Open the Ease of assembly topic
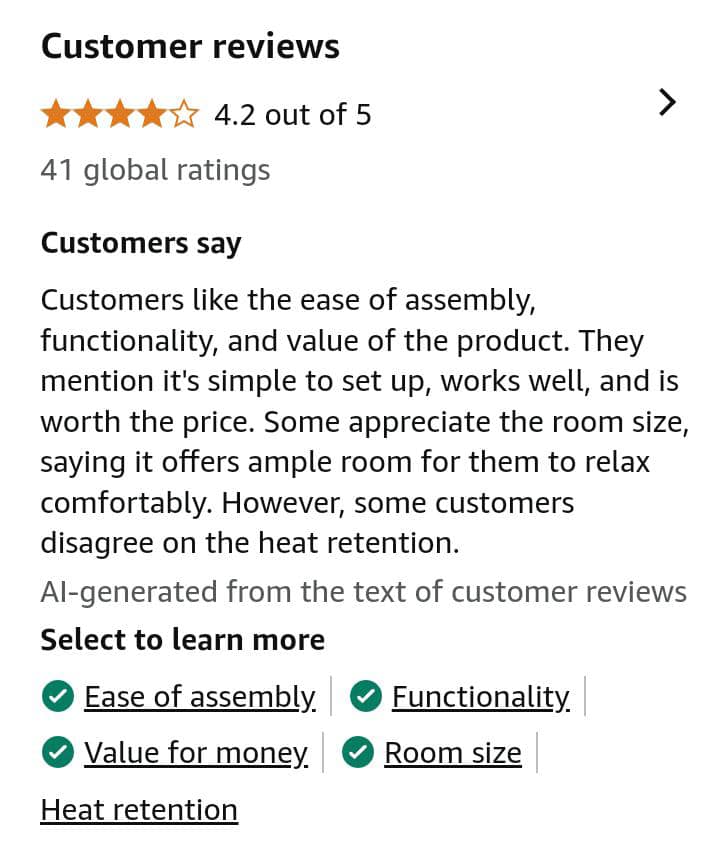720x841 pixels. click(x=199, y=696)
